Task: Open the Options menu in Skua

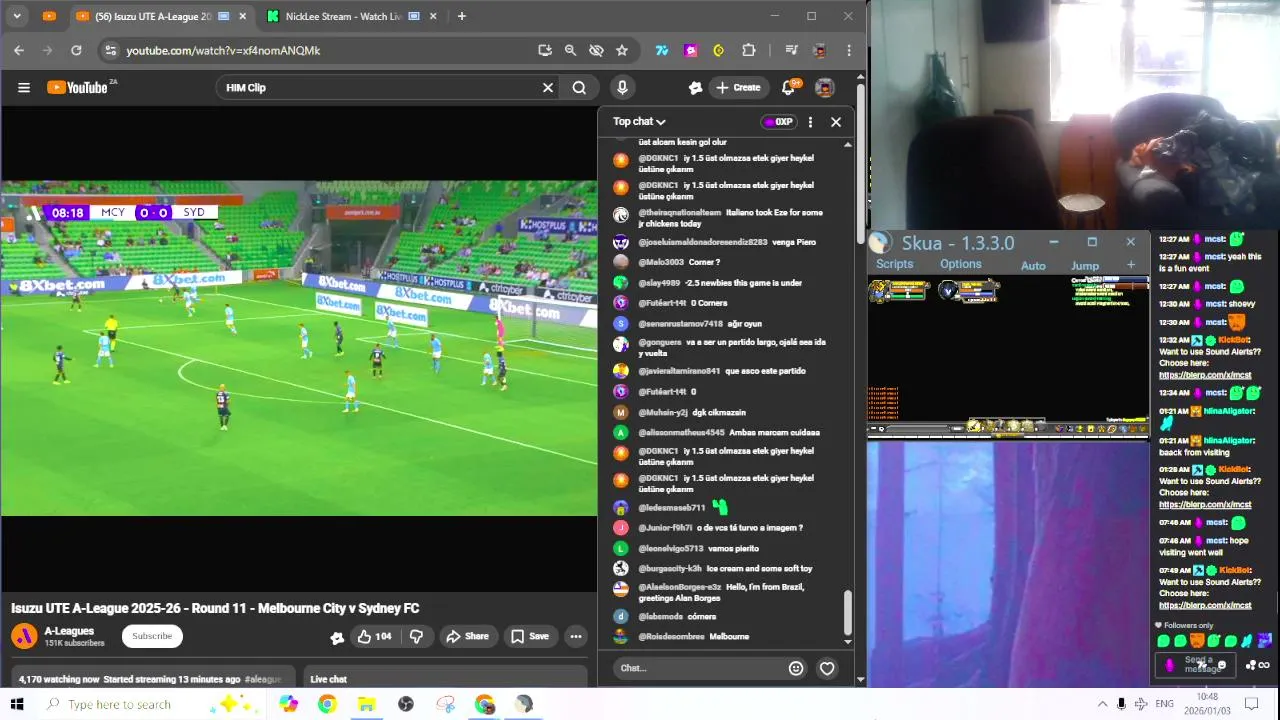Action: pos(960,264)
